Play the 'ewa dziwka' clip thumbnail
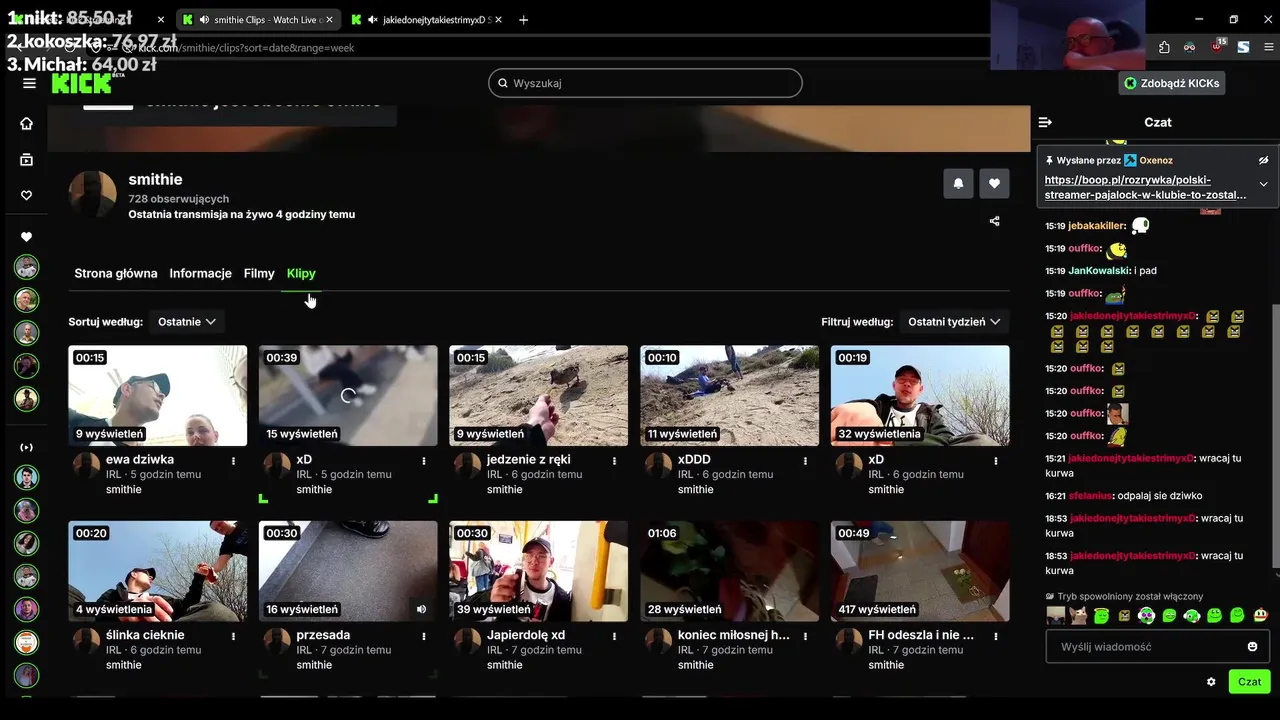1280x720 pixels. pos(158,396)
